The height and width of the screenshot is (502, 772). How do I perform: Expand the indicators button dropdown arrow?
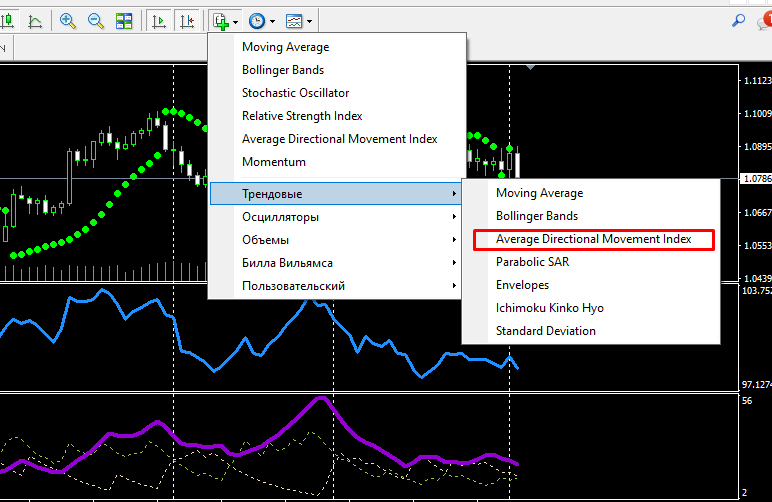[235, 22]
